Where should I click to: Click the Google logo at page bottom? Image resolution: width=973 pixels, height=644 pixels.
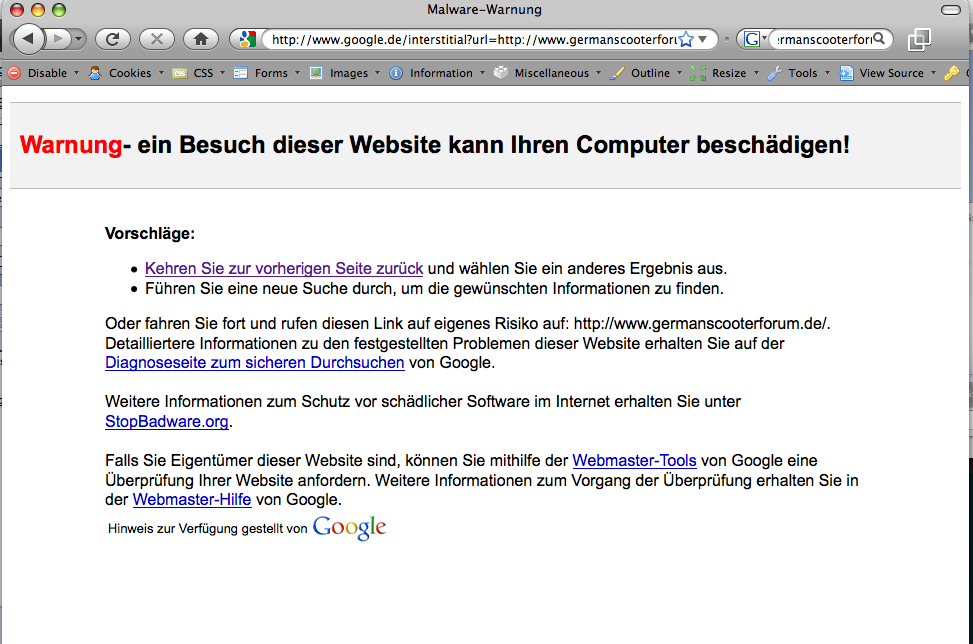(349, 528)
